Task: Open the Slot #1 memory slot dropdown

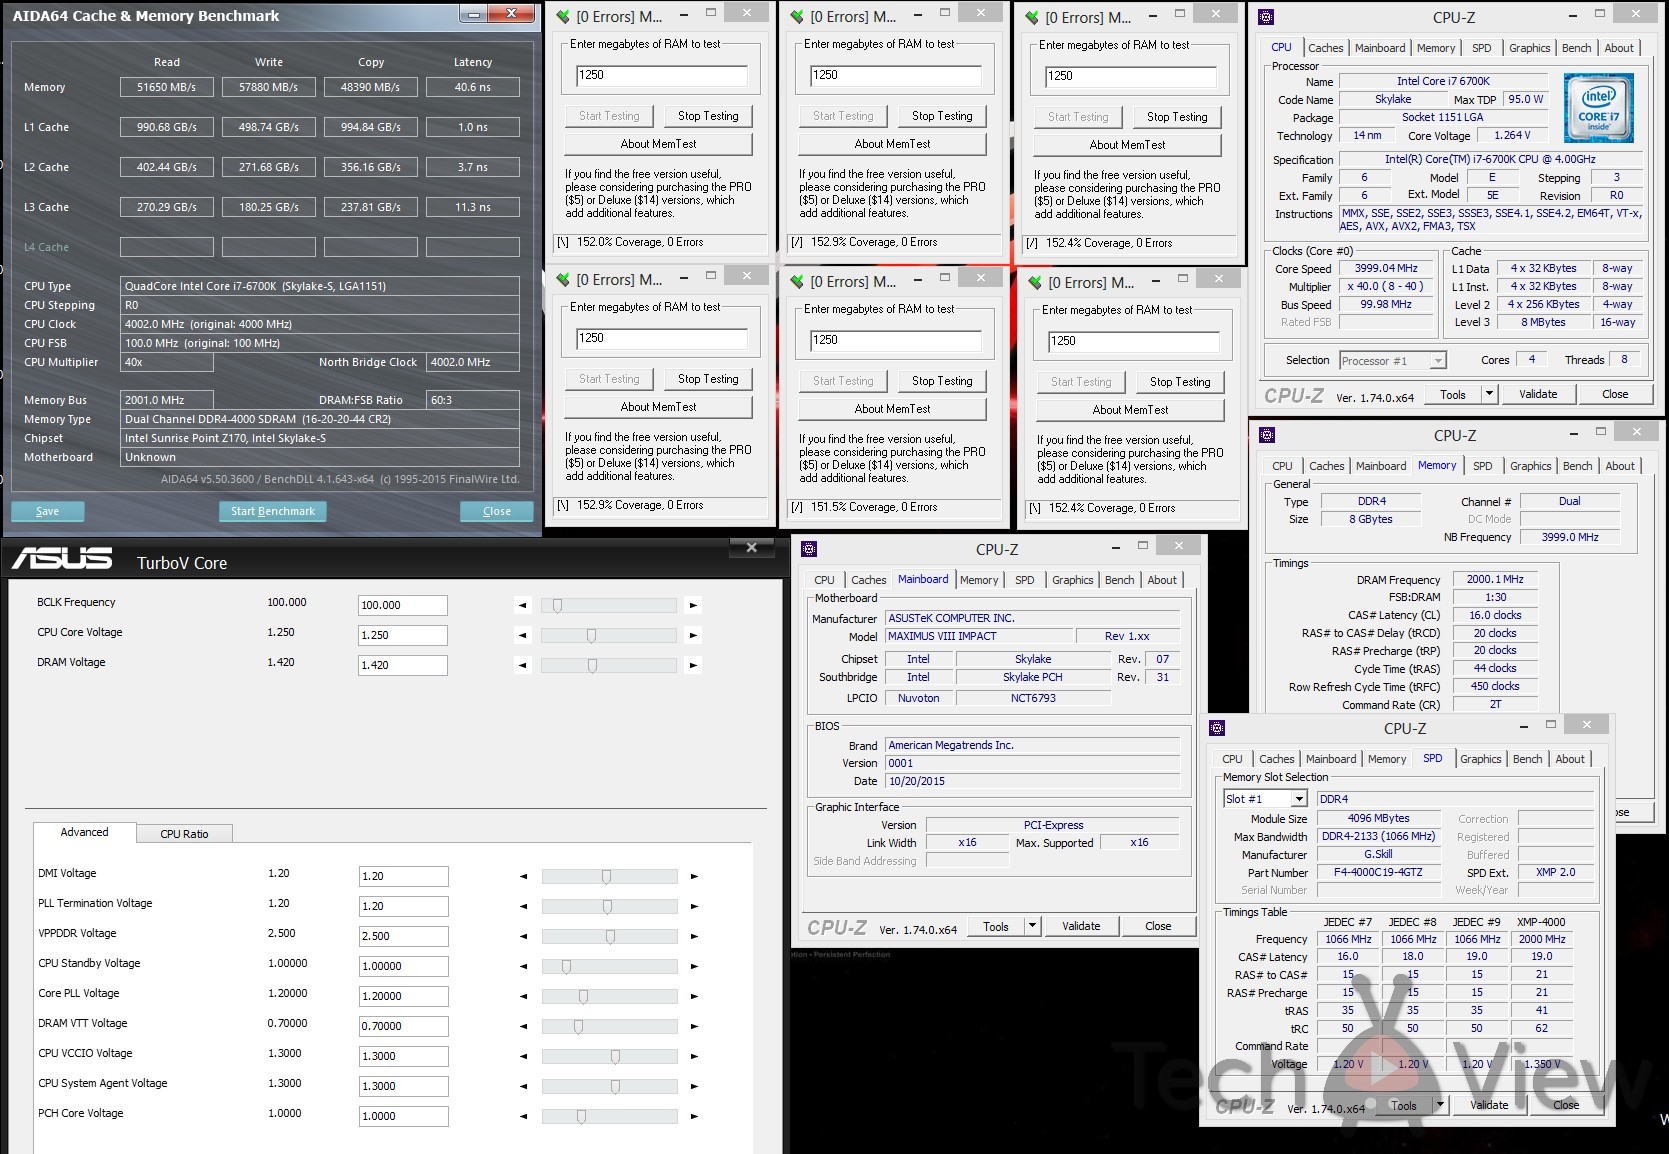Action: 1299,799
